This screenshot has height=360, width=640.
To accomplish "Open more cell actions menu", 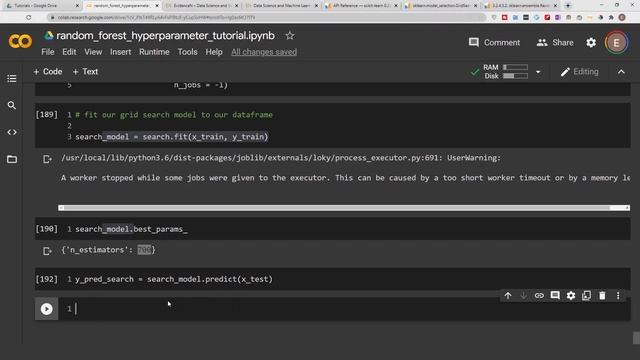I will coord(618,296).
